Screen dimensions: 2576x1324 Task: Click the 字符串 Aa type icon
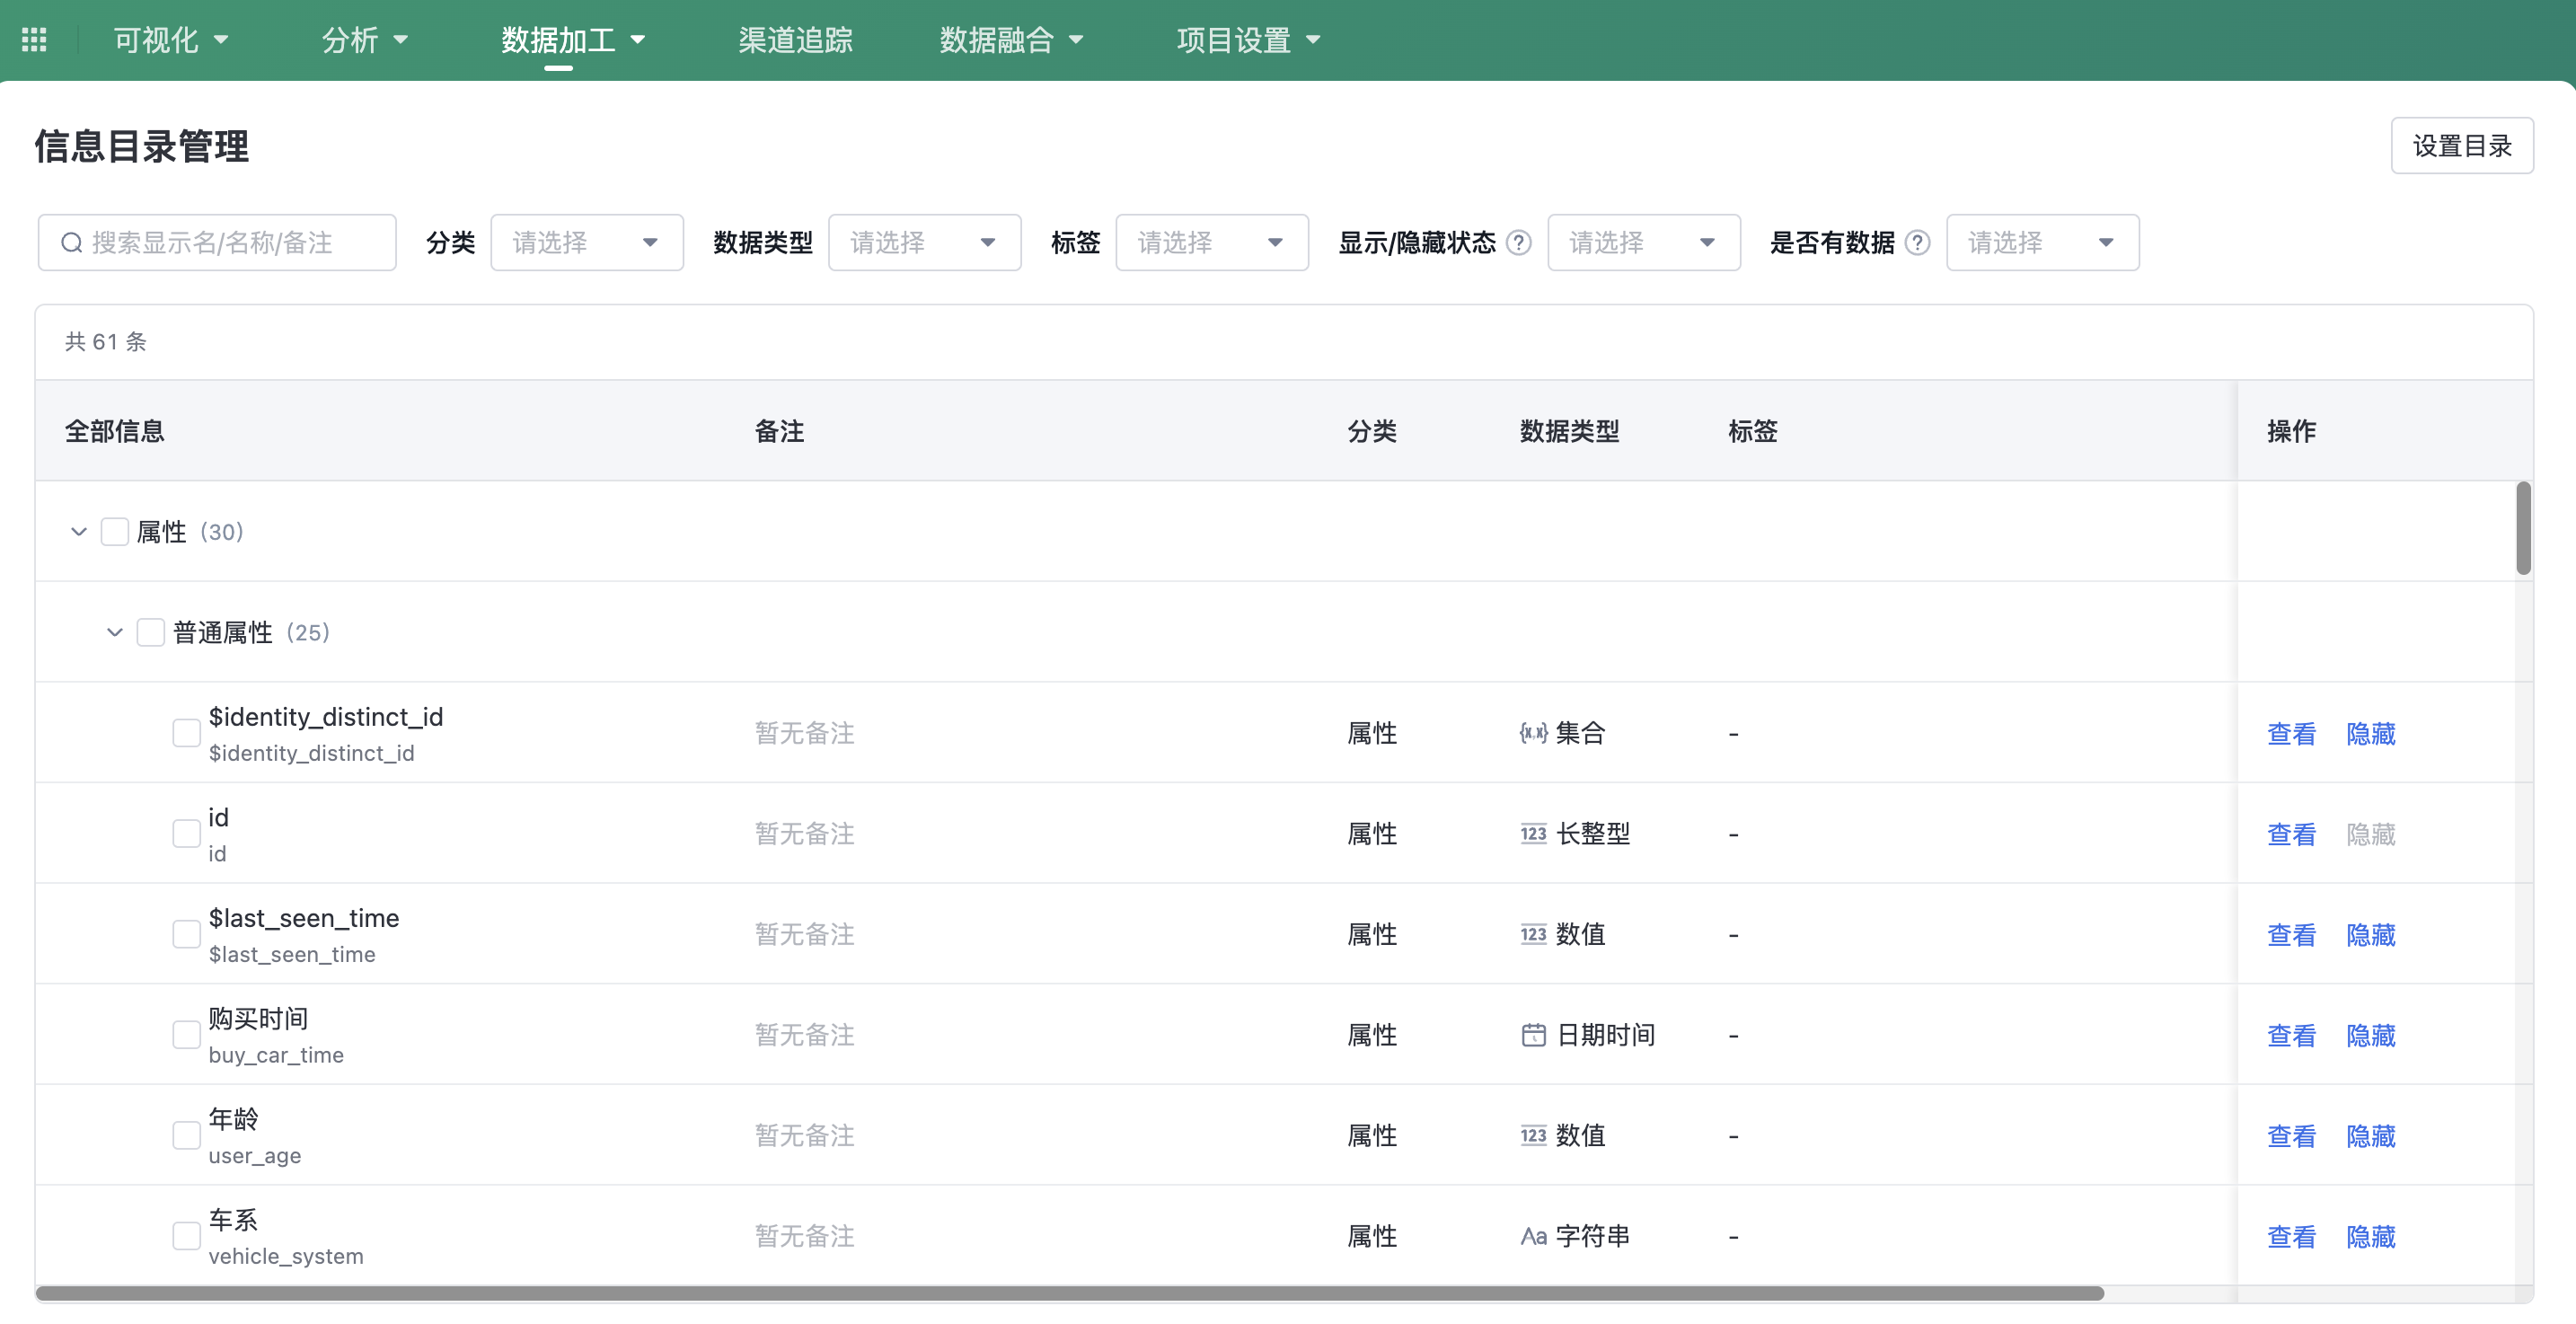[1533, 1237]
